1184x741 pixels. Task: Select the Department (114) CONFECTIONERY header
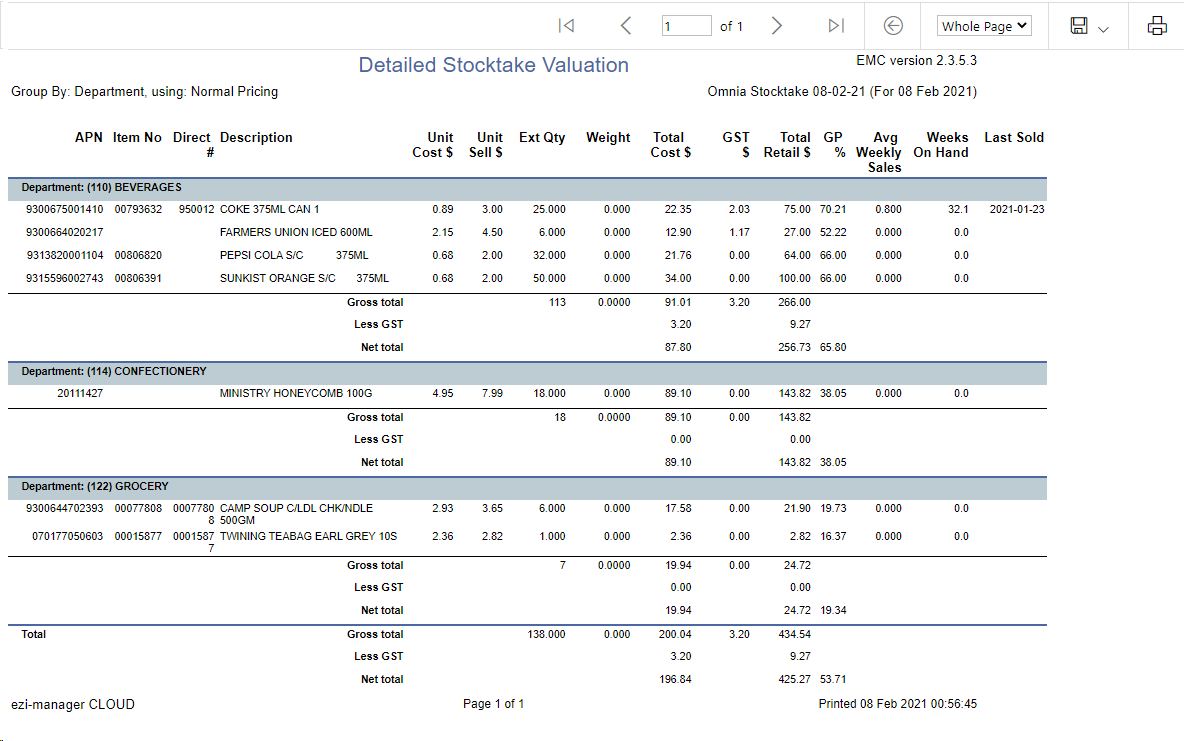114,371
